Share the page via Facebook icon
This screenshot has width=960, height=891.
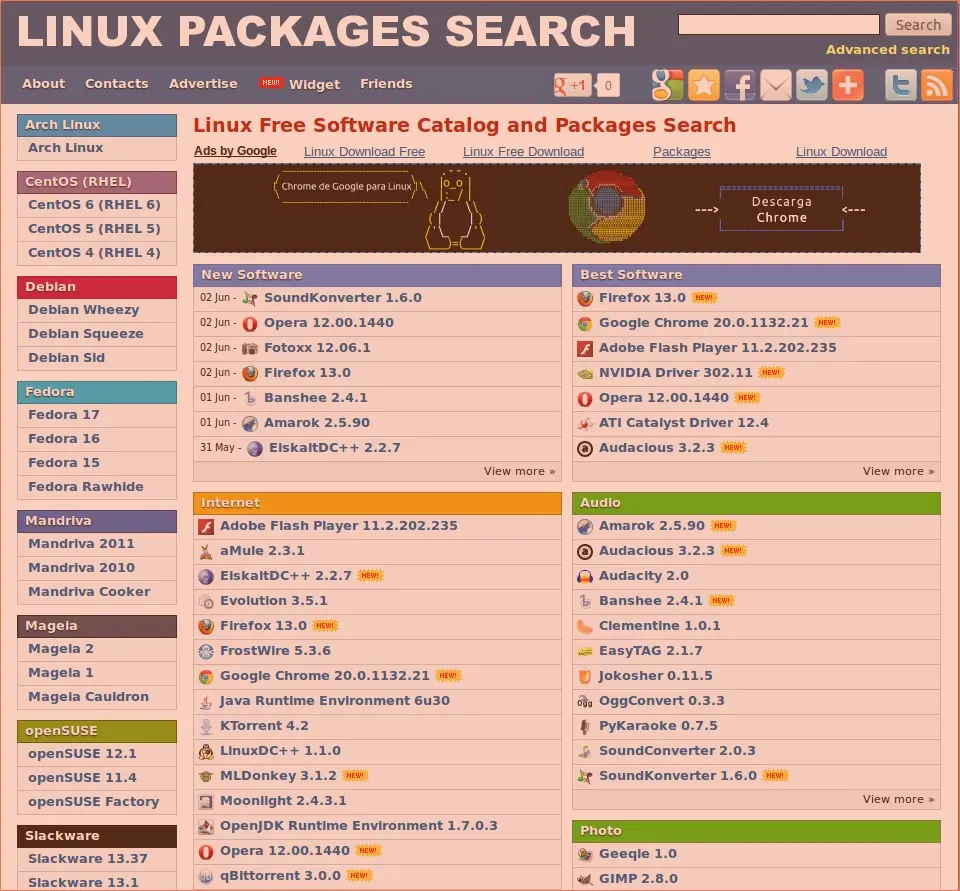(x=740, y=85)
